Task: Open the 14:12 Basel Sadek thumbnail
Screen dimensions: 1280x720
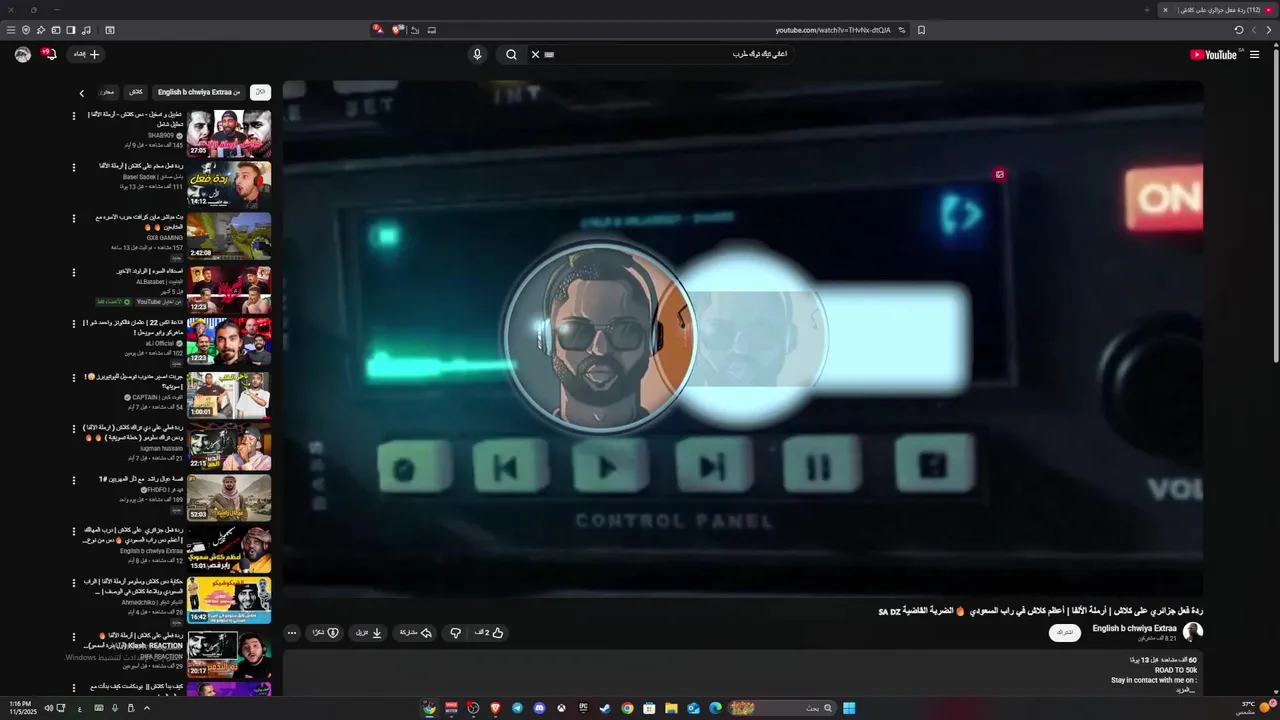Action: tap(229, 184)
